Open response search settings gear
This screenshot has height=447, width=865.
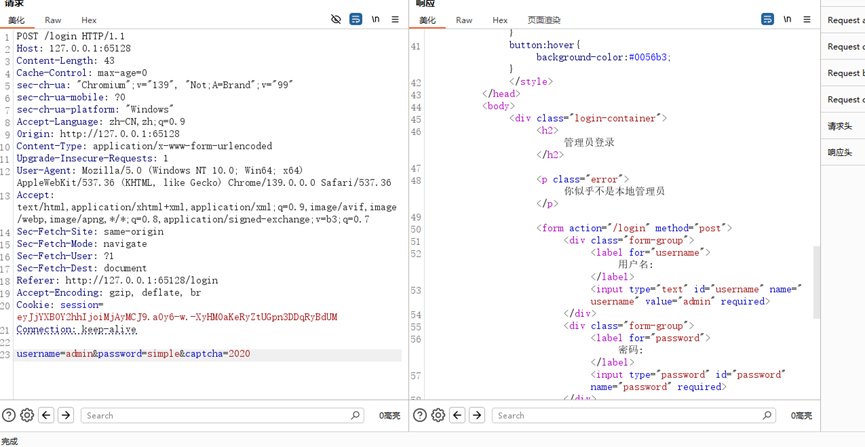pyautogui.click(x=439, y=415)
